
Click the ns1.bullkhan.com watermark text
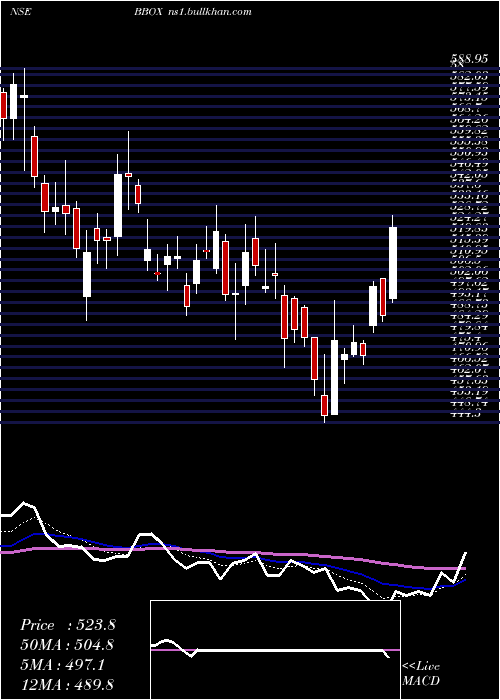point(208,12)
